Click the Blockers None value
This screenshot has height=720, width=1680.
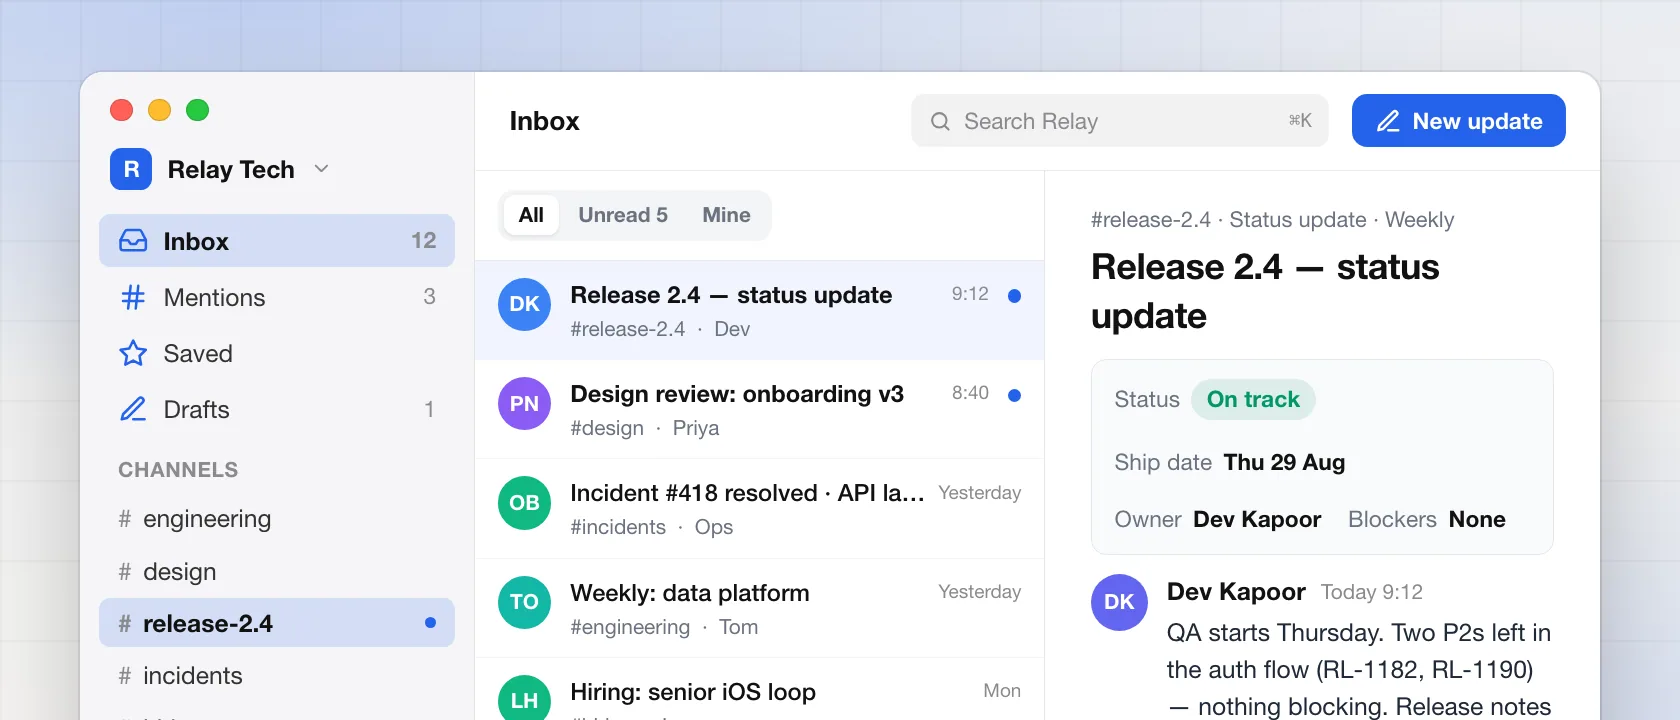point(1477,519)
